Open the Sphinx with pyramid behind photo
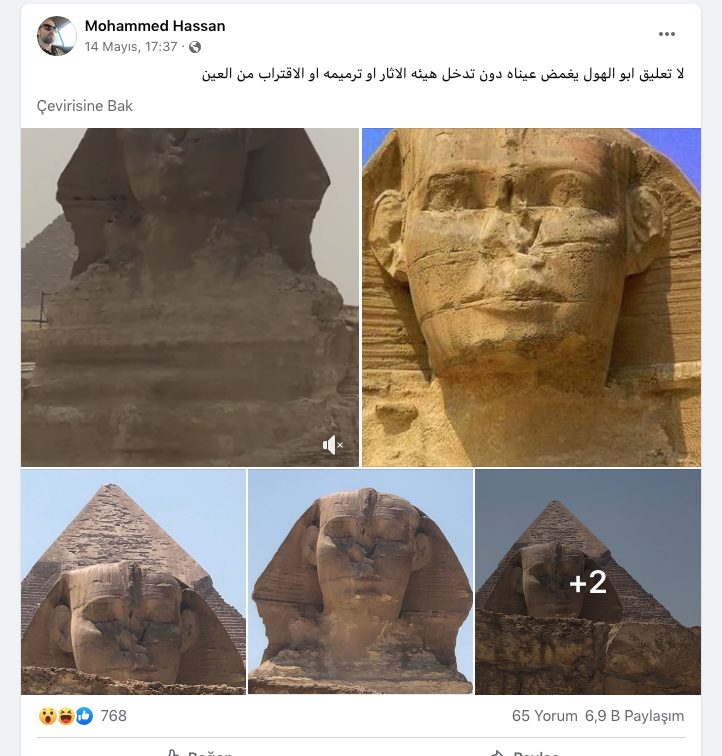722x756 pixels. [134, 582]
